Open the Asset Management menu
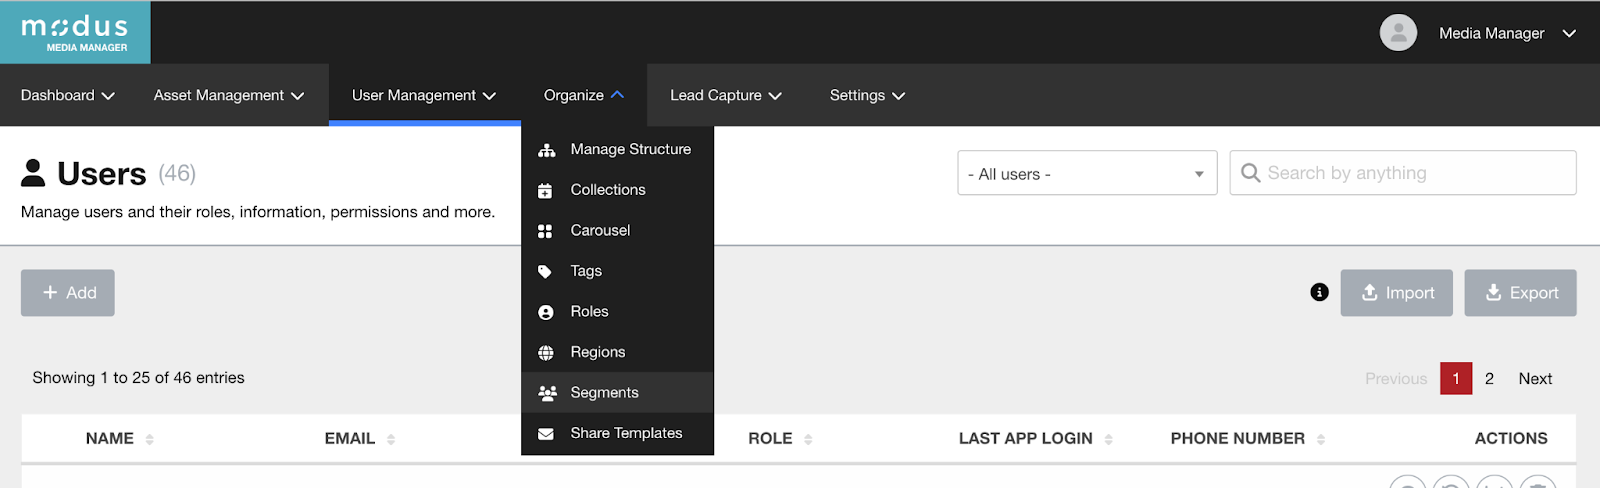The width and height of the screenshot is (1600, 488). coord(228,95)
